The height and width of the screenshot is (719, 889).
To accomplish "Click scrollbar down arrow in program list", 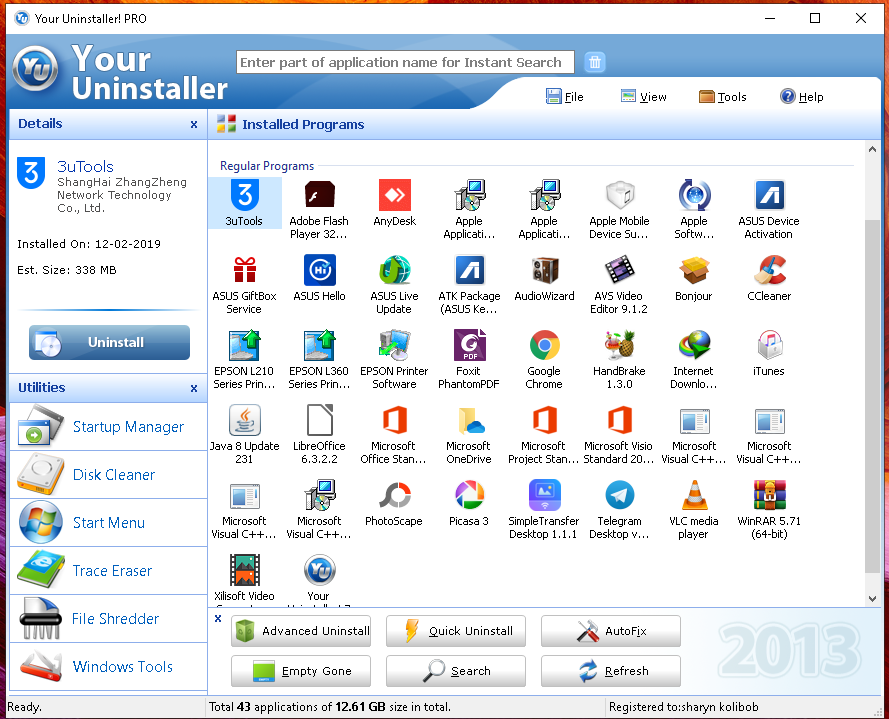I will click(872, 598).
